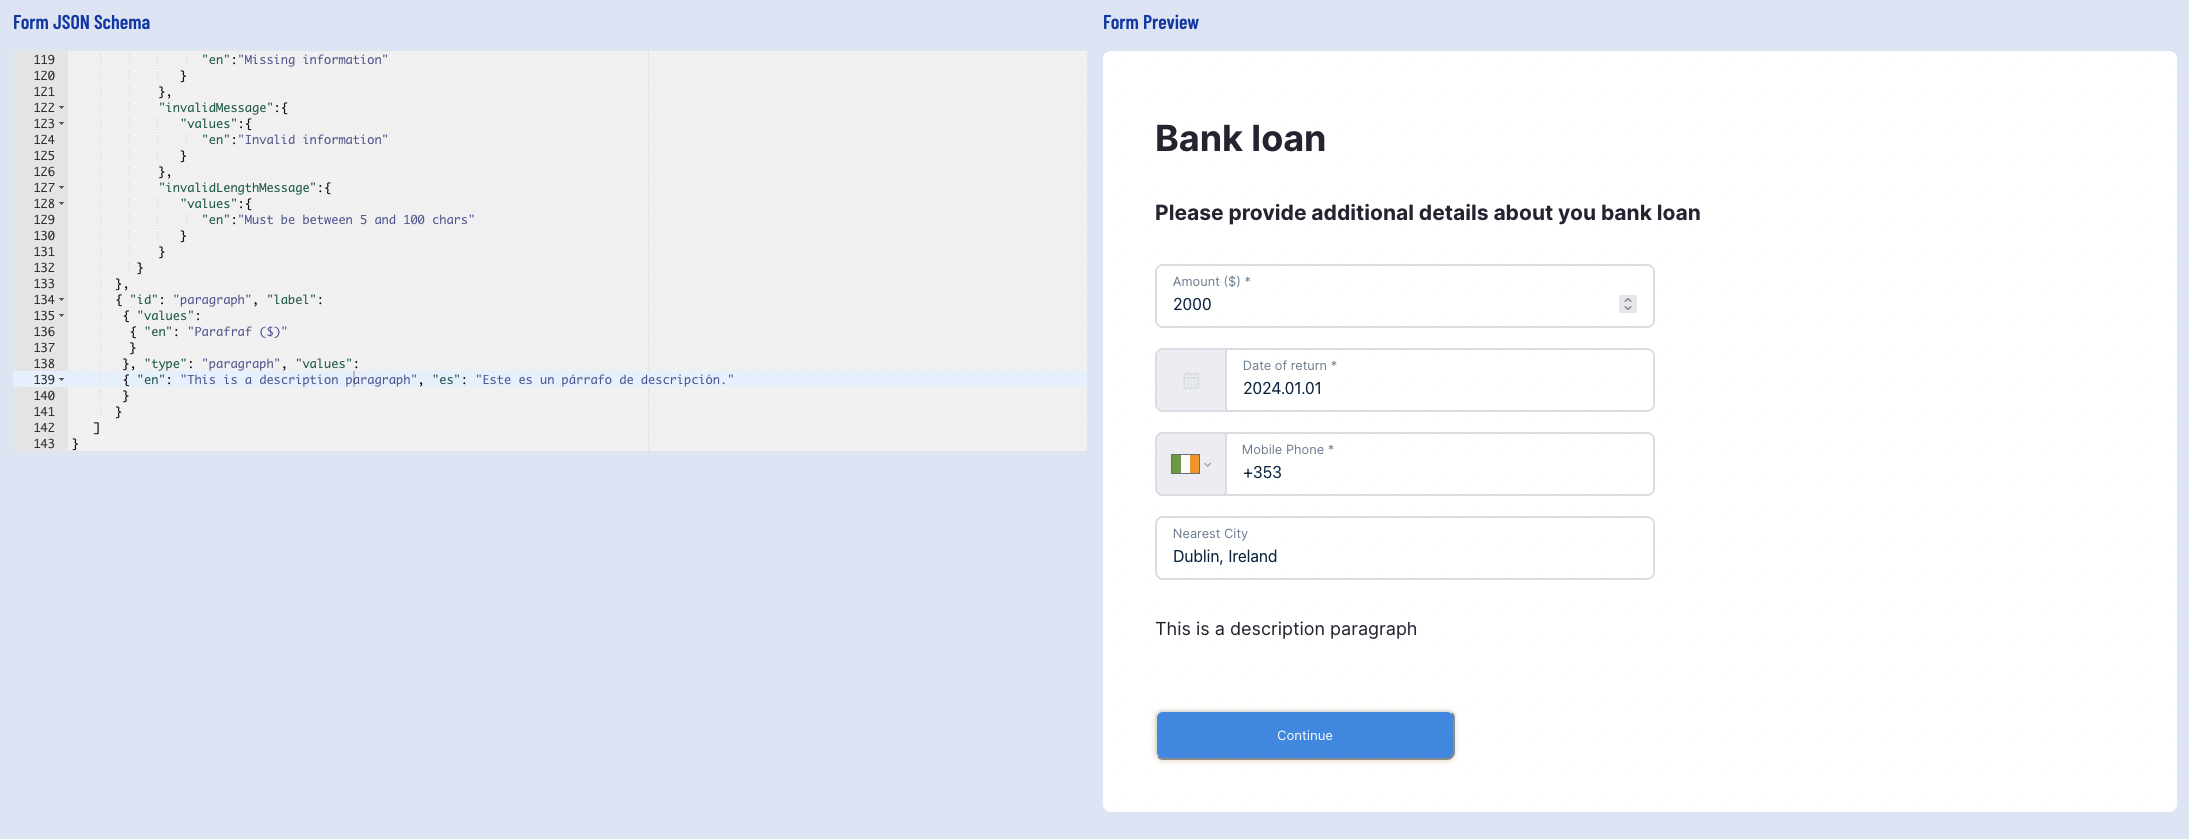Click the "Invalid information" string in editor
The width and height of the screenshot is (2189, 839).
tap(315, 140)
